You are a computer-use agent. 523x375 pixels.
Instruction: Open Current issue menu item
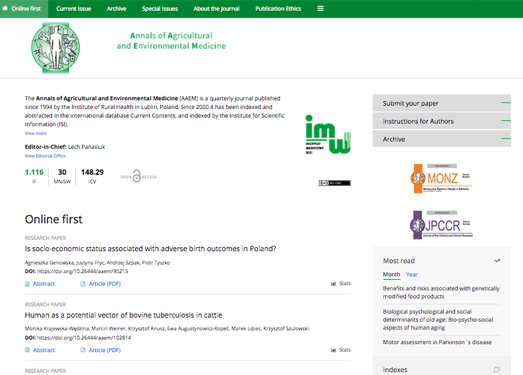(x=74, y=9)
